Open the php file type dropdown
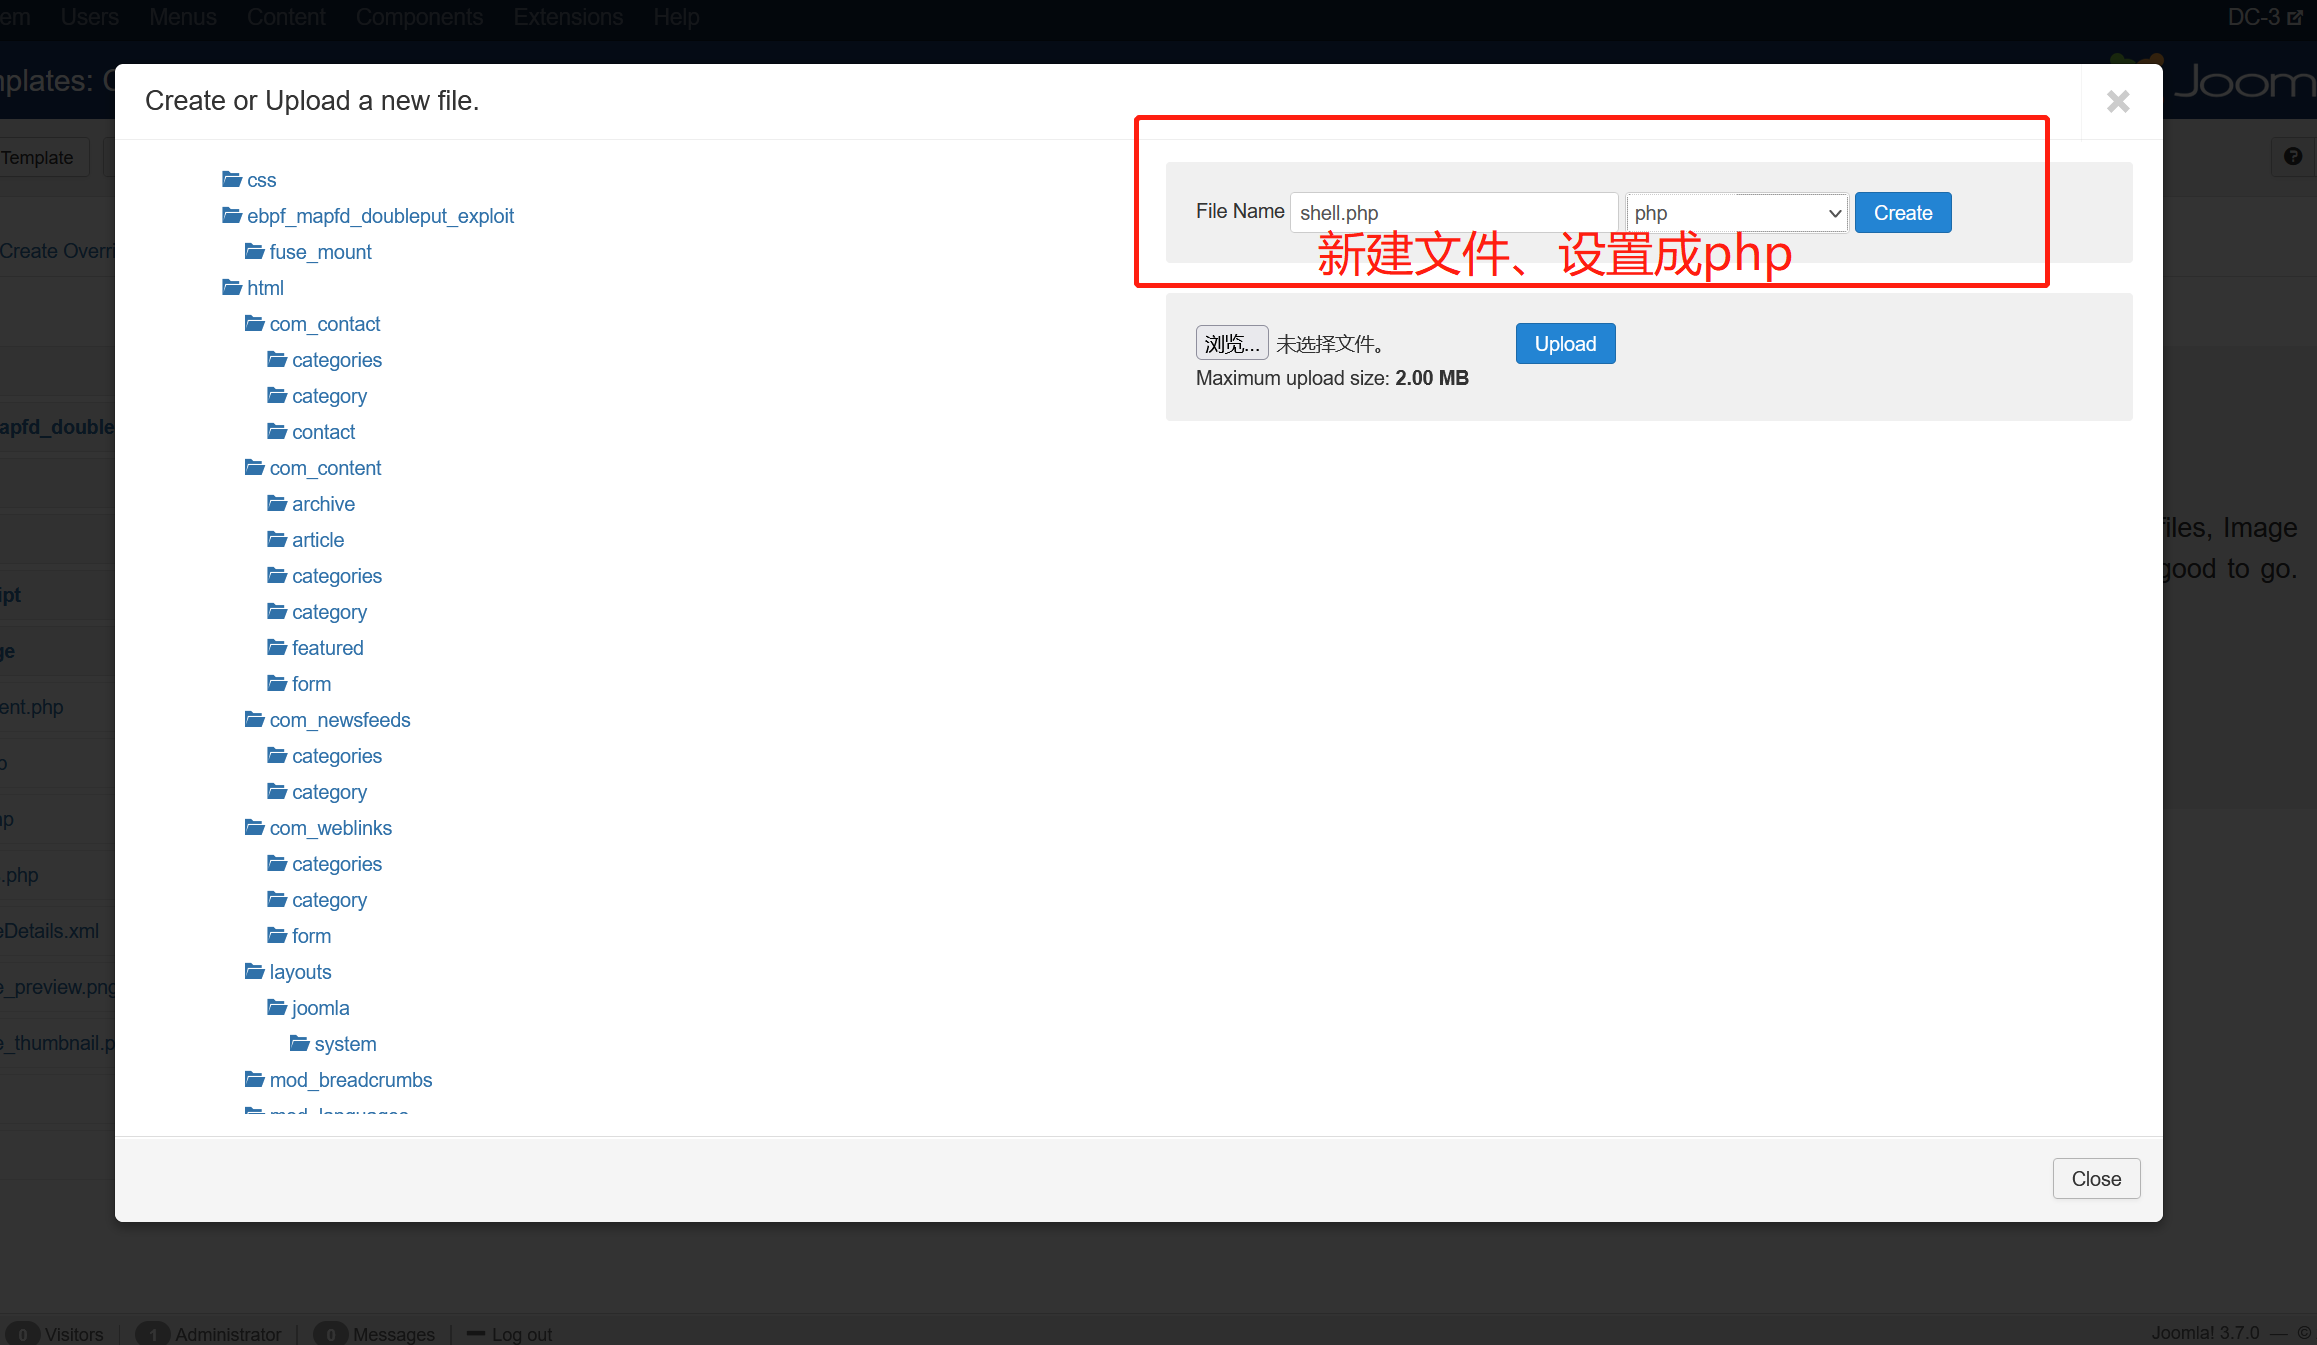The width and height of the screenshot is (2317, 1345). tap(1736, 213)
